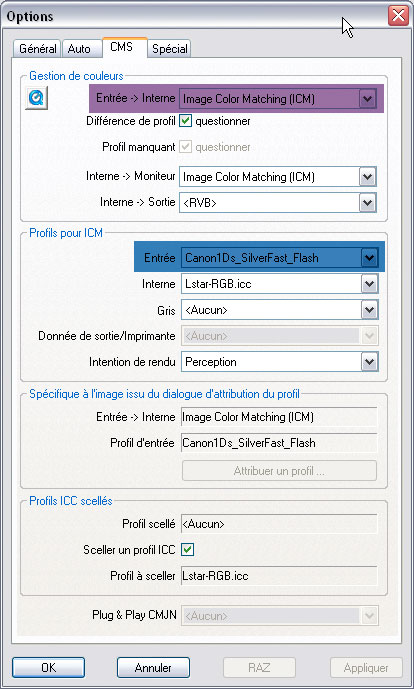The width and height of the screenshot is (414, 689).
Task: Open the Interne -> Sortie RVB dropdown
Action: pyautogui.click(x=278, y=203)
